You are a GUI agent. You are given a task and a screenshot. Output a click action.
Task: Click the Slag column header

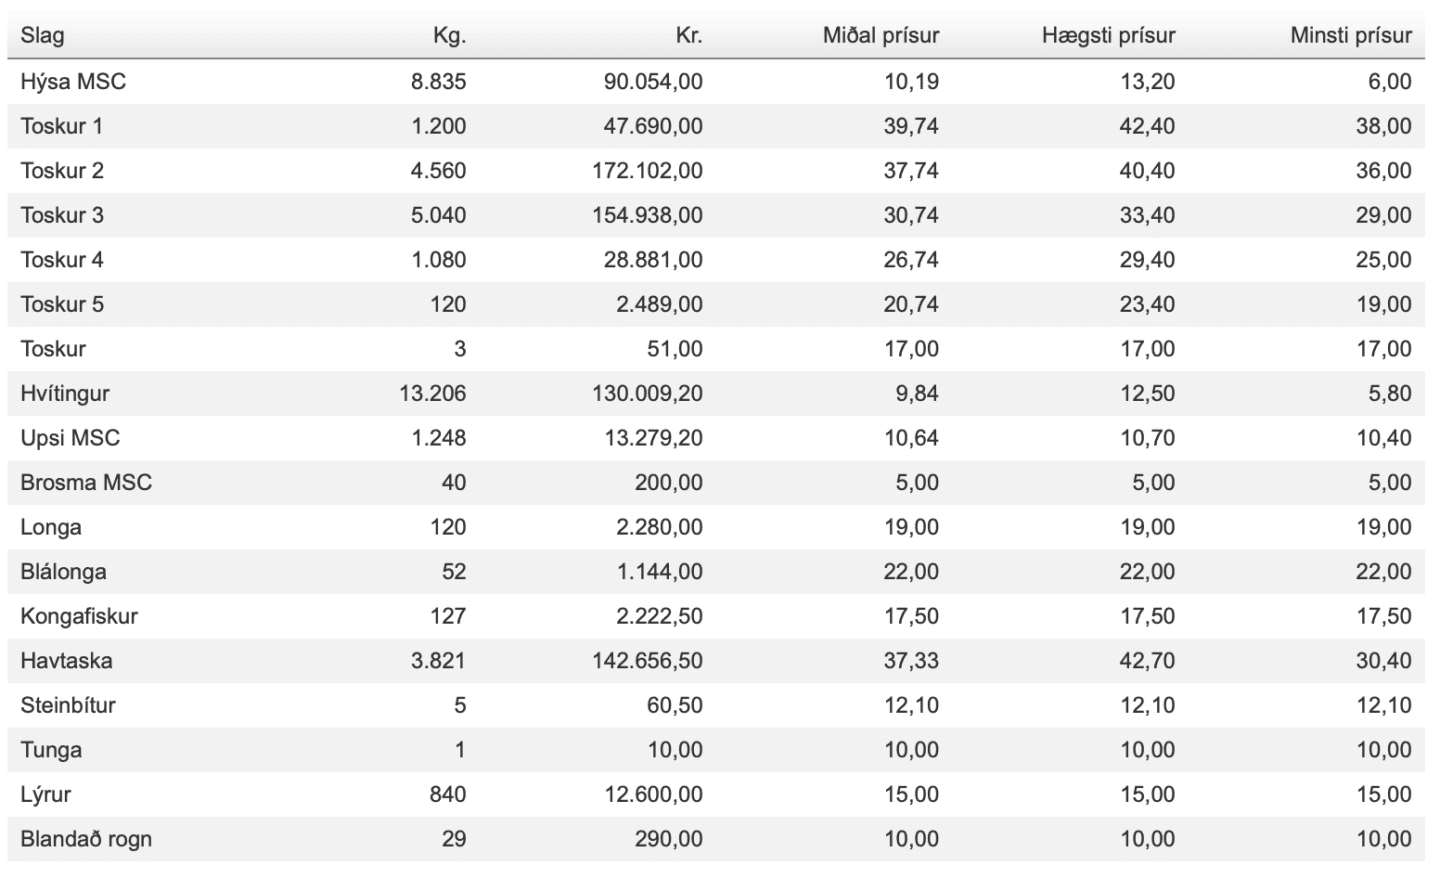42,36
